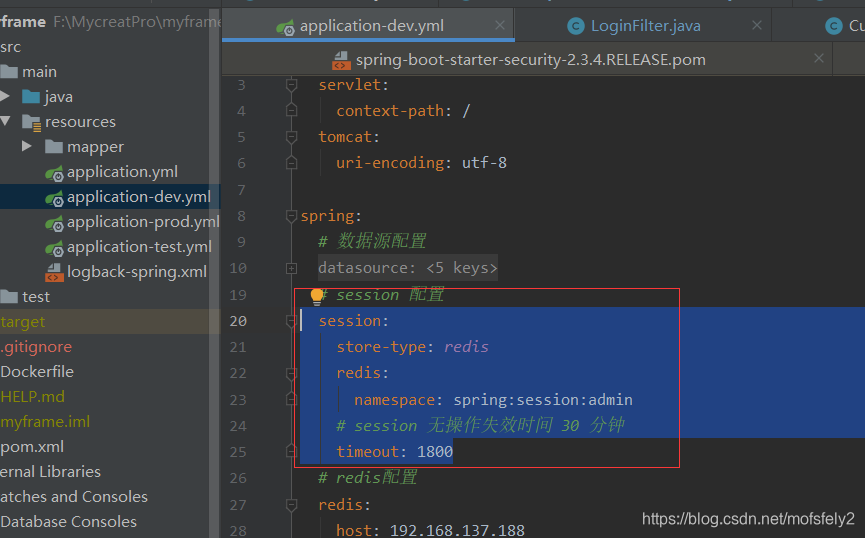The image size is (865, 538).
Task: Select the java source folder
Action: point(58,97)
